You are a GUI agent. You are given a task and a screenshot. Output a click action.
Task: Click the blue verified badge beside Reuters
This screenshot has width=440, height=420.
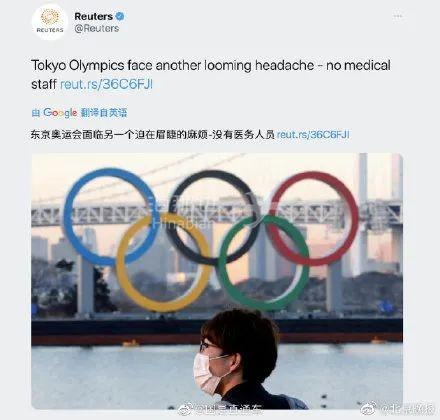pos(120,16)
